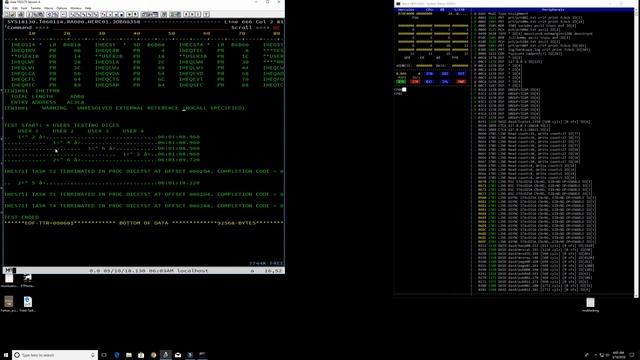Click the taskbar search box
This screenshot has height=360, width=640.
55,355
